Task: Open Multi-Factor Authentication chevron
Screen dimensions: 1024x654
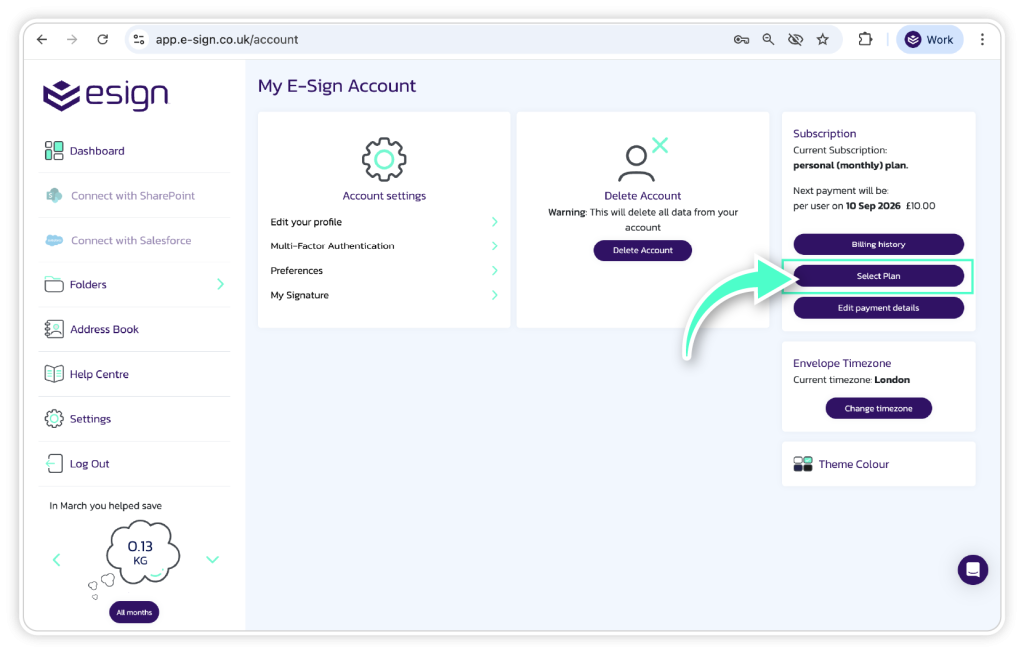Action: (x=494, y=246)
